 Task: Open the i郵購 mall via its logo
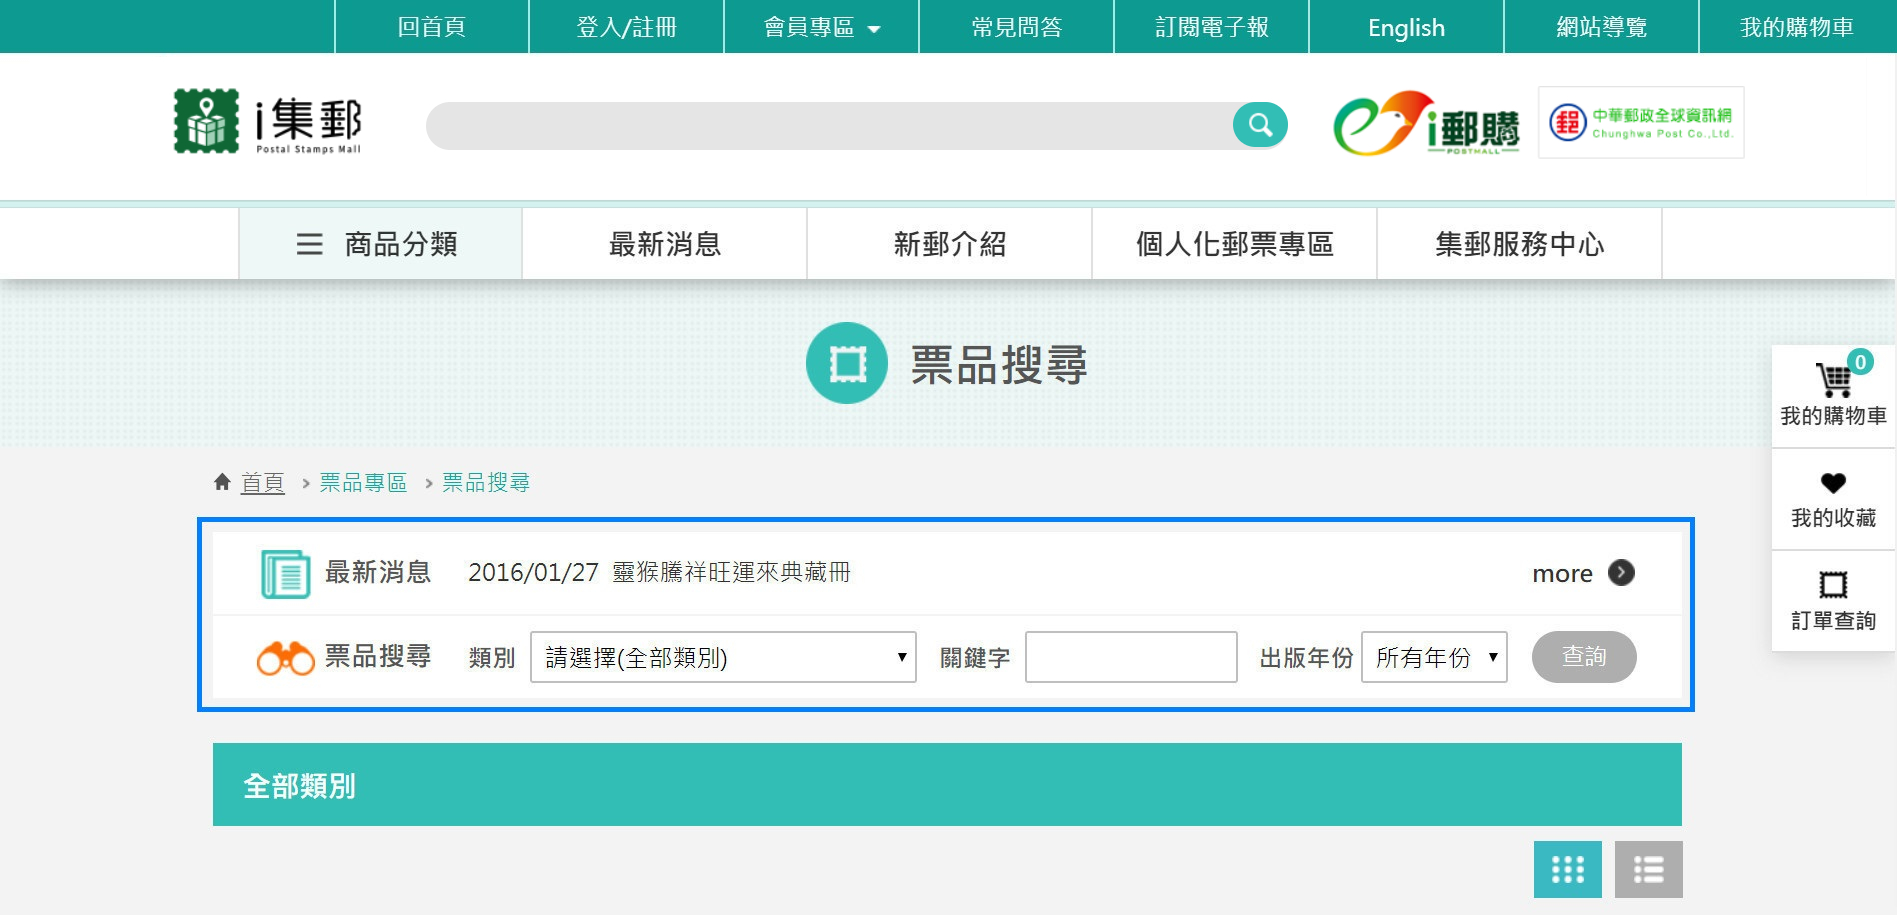pyautogui.click(x=1424, y=123)
